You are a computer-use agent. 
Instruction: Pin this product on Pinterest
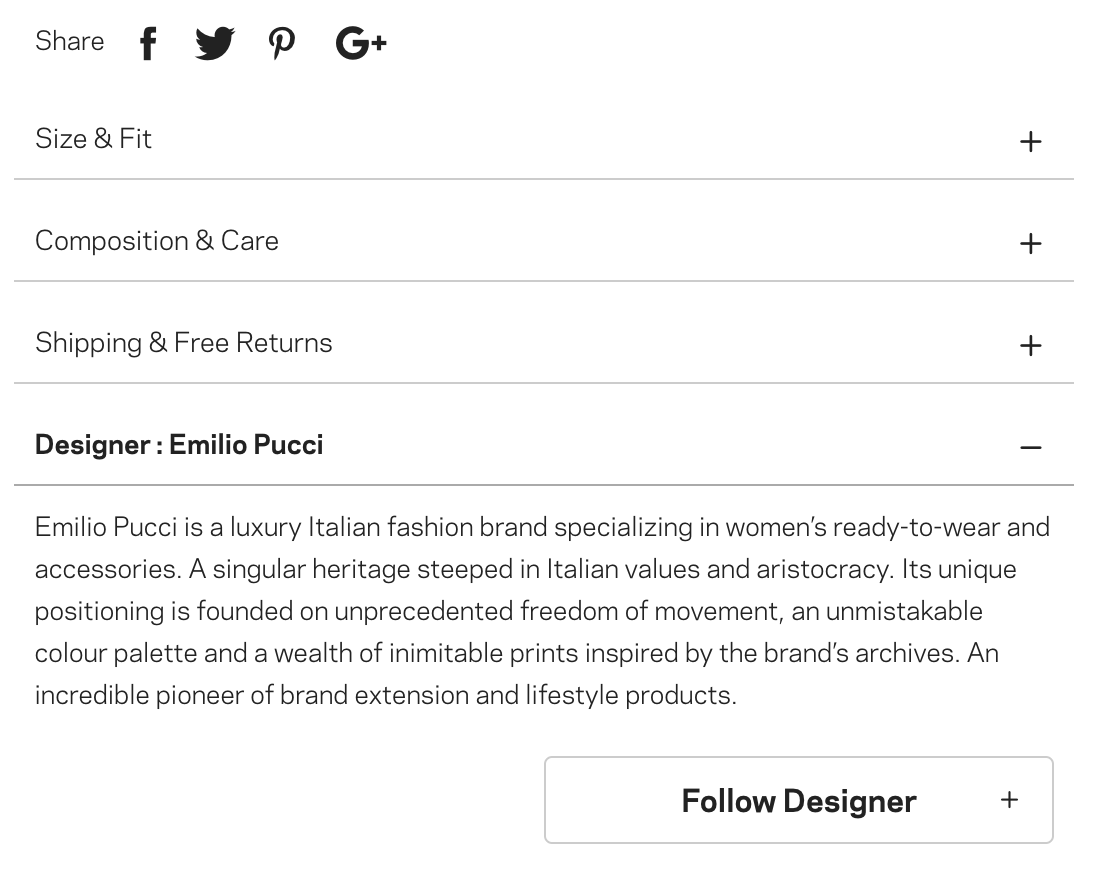282,43
